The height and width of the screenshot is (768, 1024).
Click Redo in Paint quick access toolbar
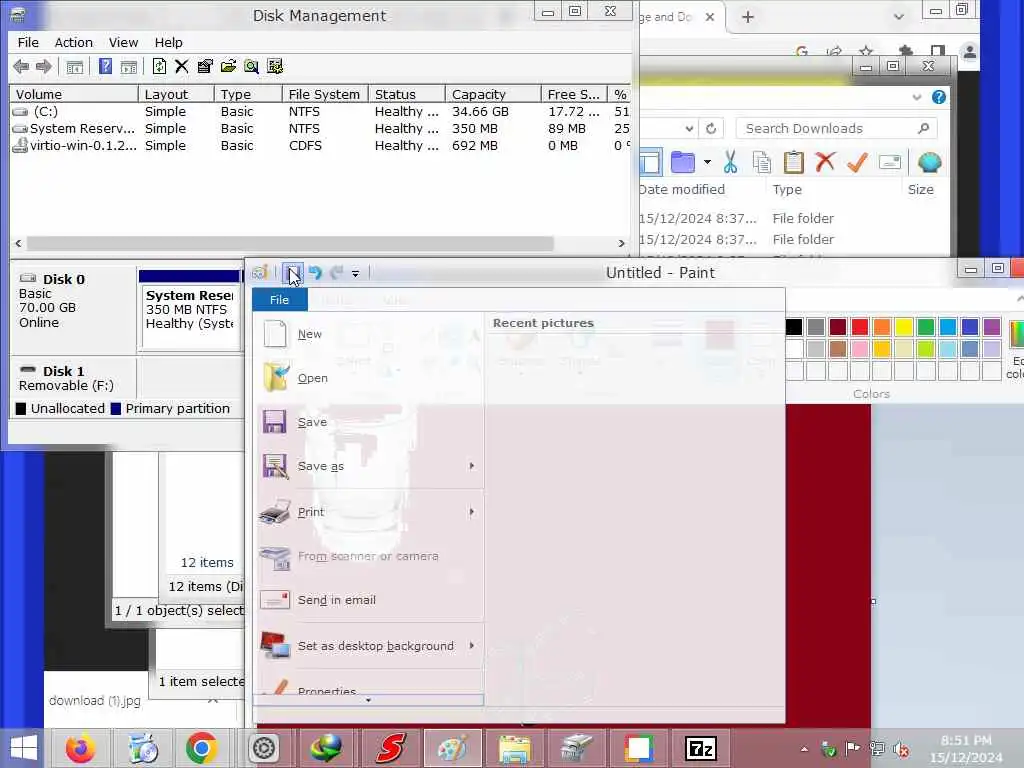pyautogui.click(x=336, y=272)
